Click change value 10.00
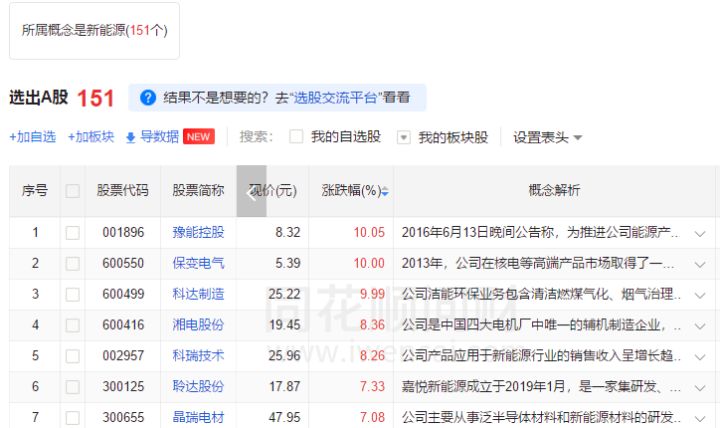The height and width of the screenshot is (428, 720). point(369,263)
